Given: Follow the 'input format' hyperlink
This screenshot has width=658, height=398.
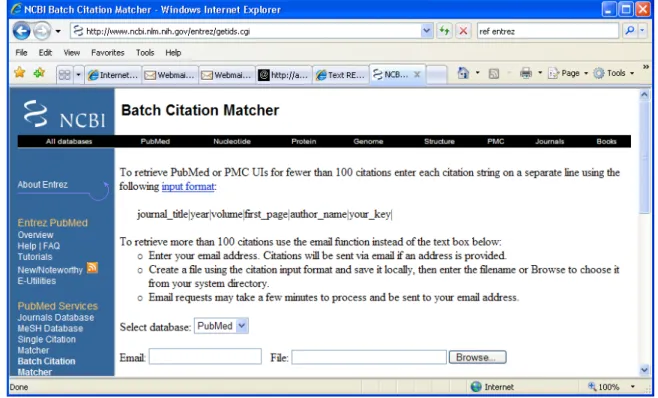Looking at the screenshot, I should pos(188,186).
